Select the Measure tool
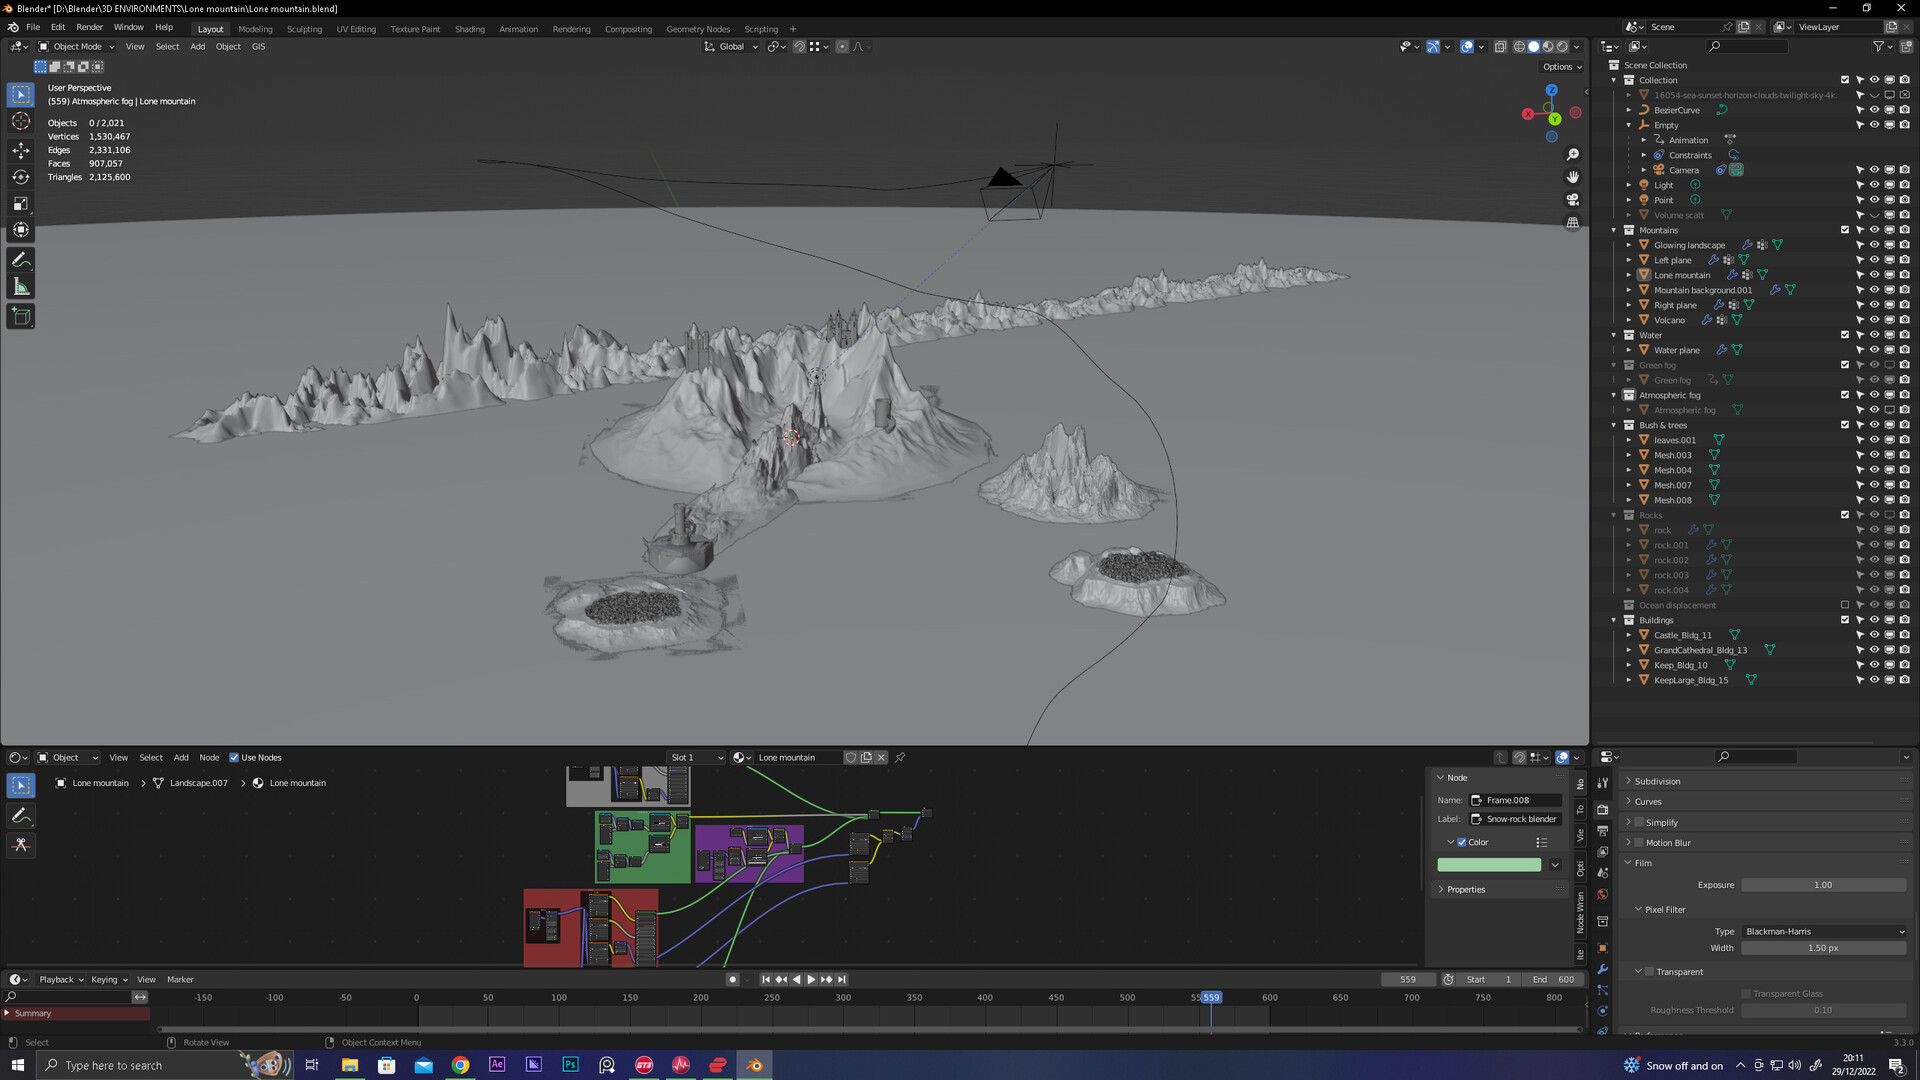 (x=21, y=288)
